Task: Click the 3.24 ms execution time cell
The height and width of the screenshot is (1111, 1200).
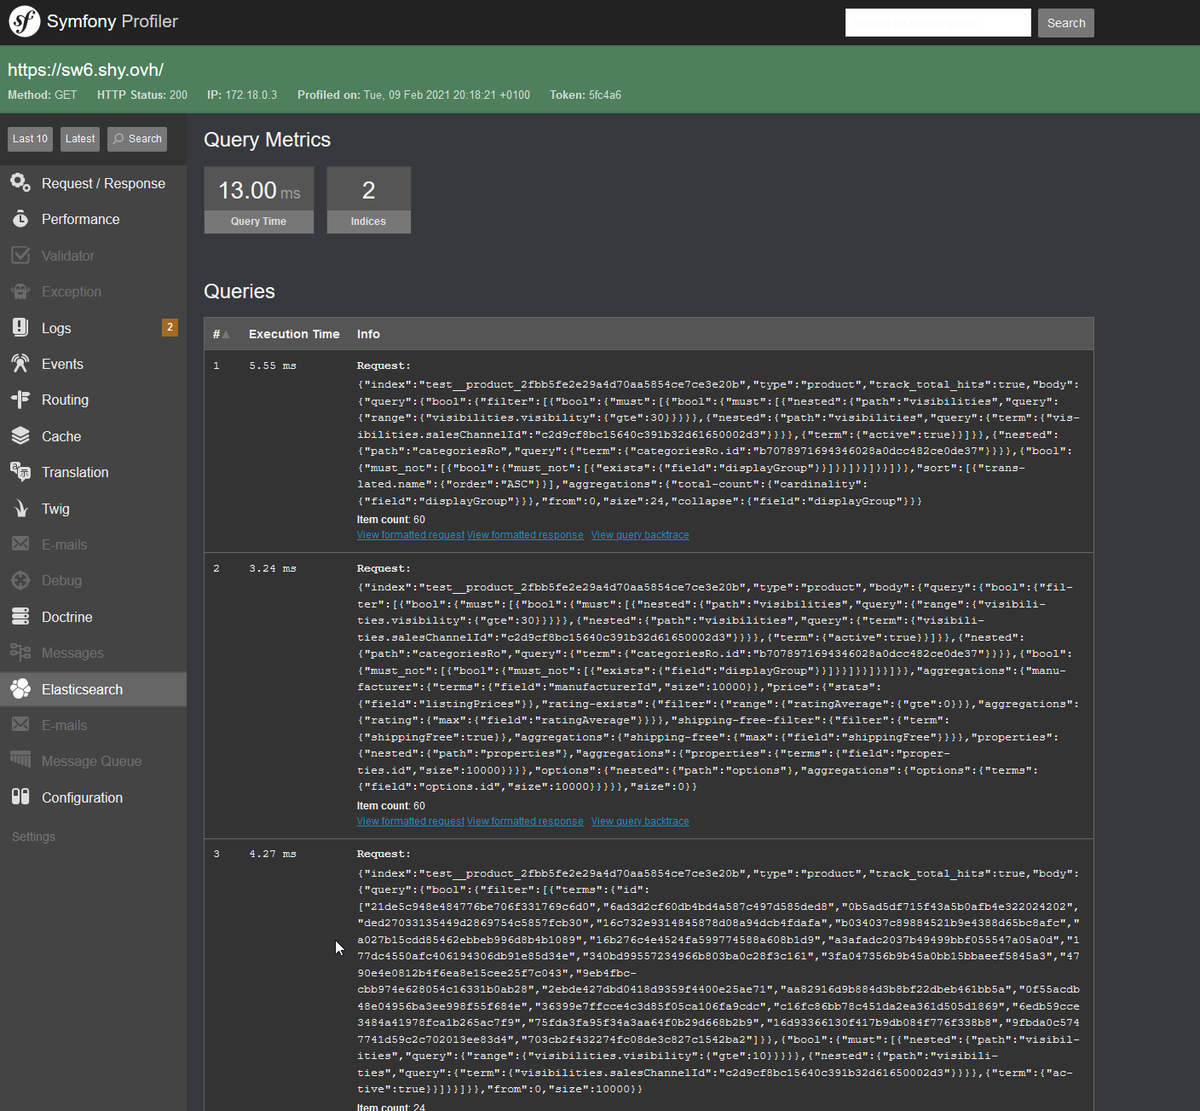Action: coord(273,568)
